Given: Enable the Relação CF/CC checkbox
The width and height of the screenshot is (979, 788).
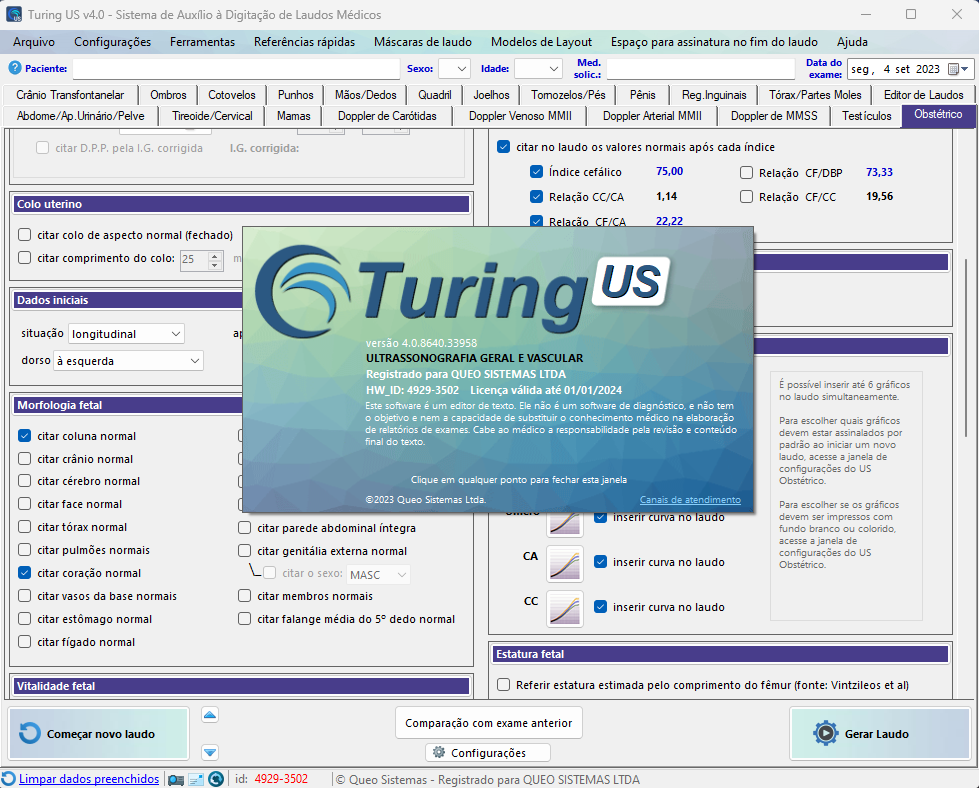Looking at the screenshot, I should pyautogui.click(x=746, y=197).
